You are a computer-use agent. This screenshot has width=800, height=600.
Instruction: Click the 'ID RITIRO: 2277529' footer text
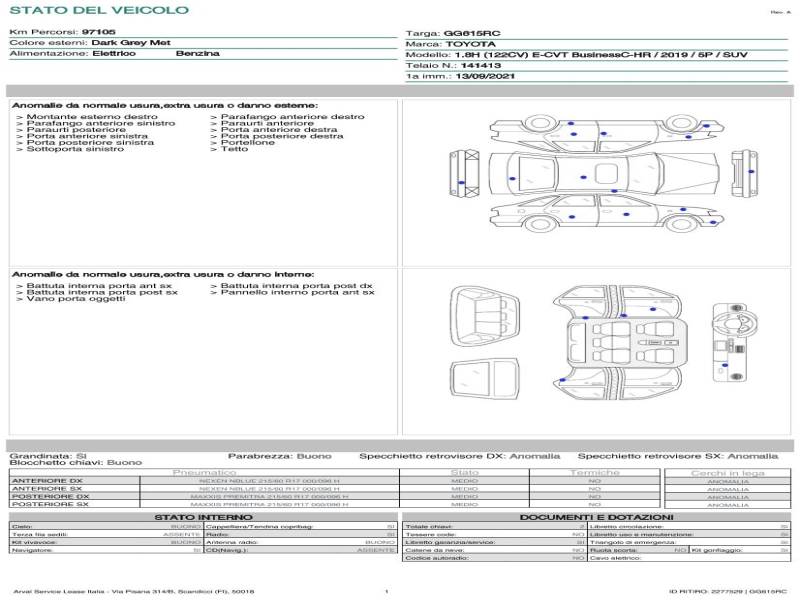706,592
